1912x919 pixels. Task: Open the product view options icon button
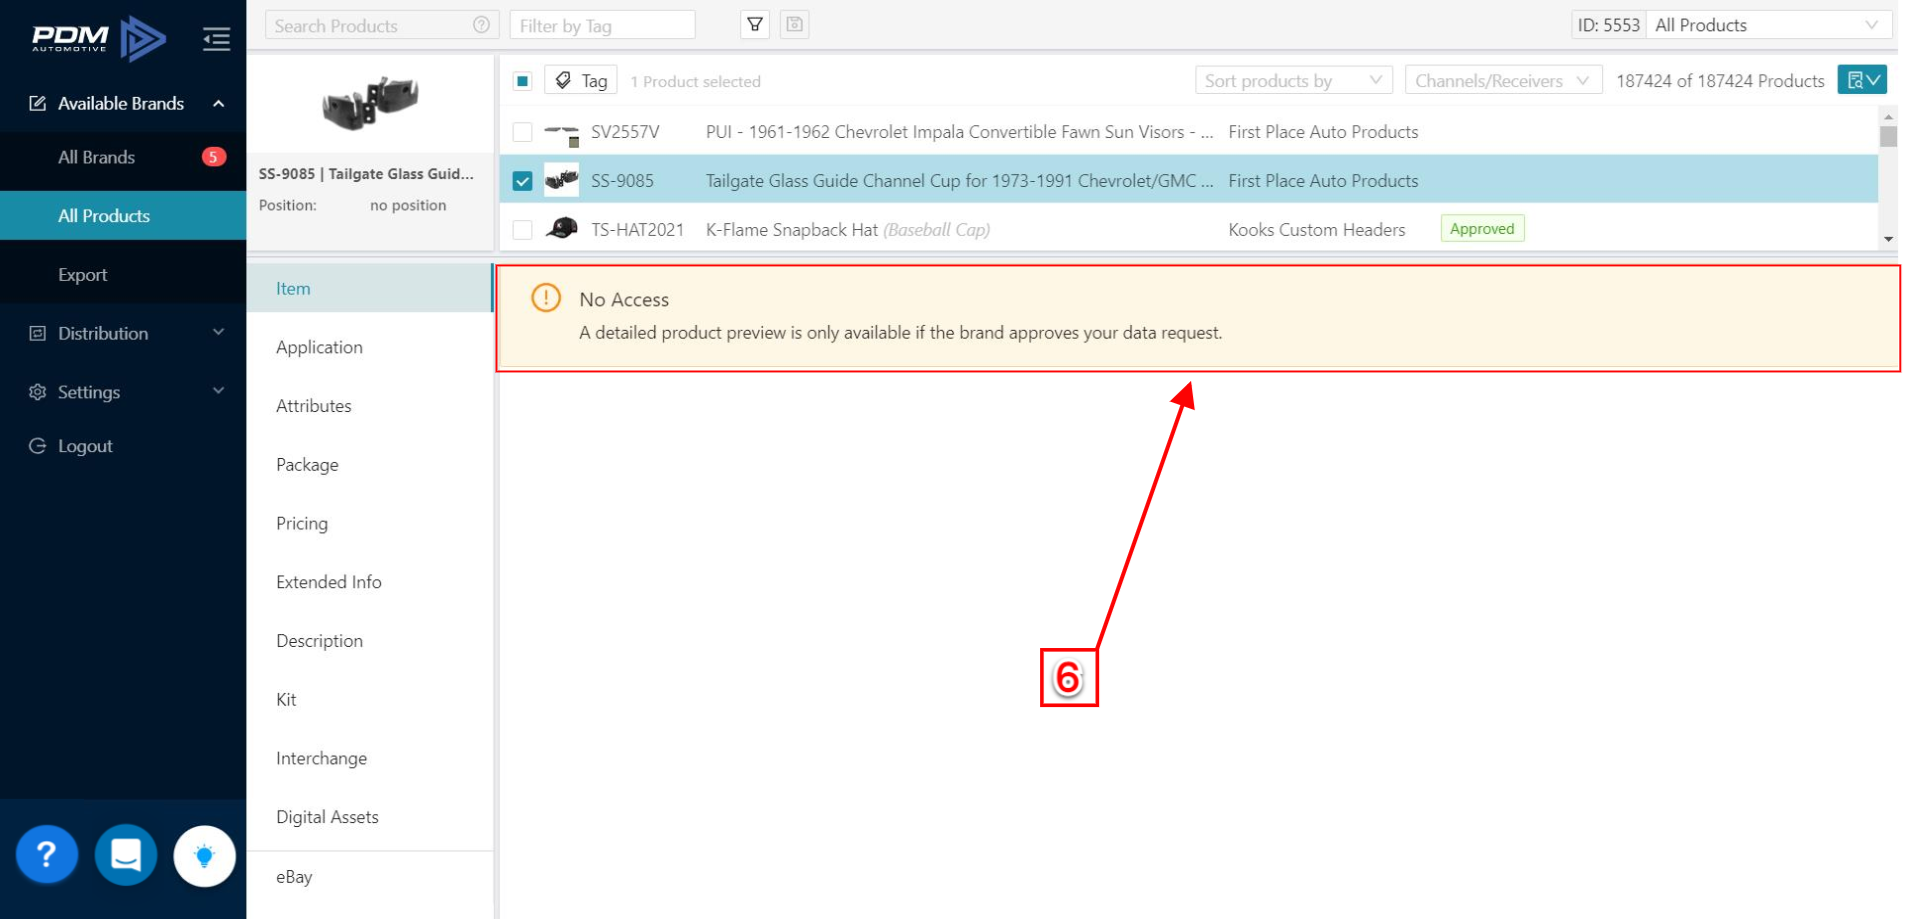tap(1862, 80)
